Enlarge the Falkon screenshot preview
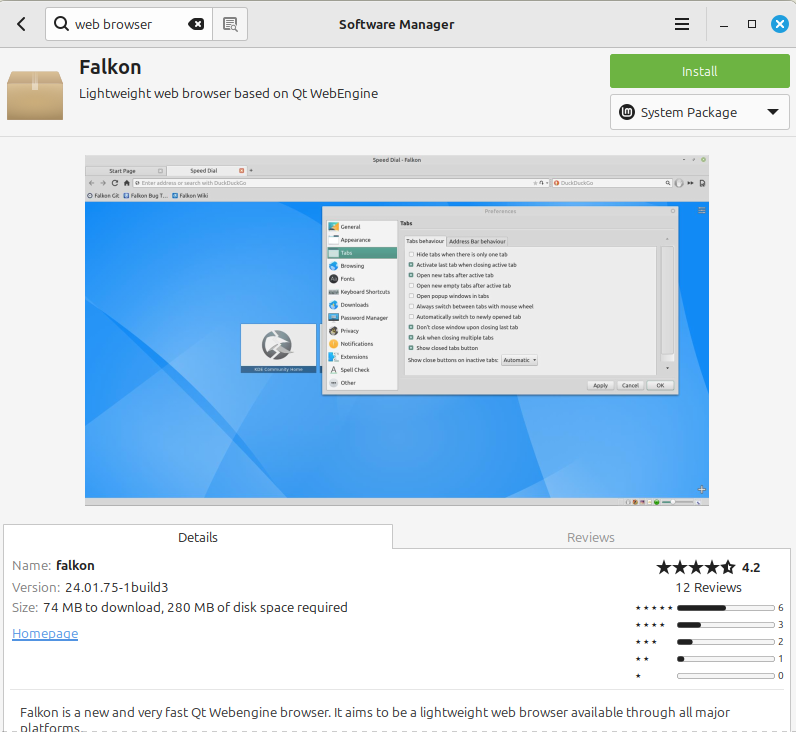This screenshot has height=732, width=796. click(396, 330)
